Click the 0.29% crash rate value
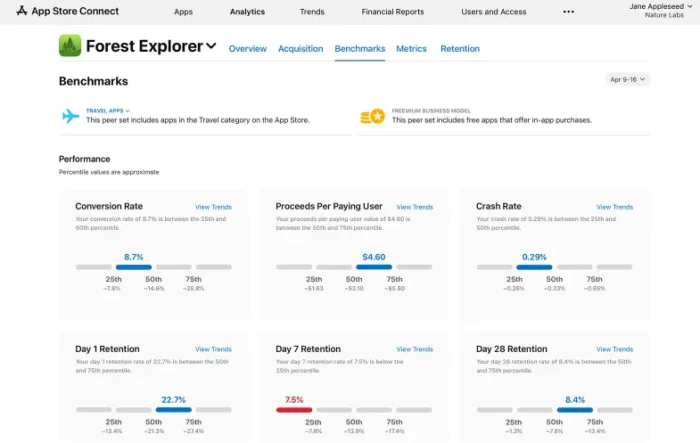Image resolution: width=700 pixels, height=443 pixels. (x=534, y=257)
